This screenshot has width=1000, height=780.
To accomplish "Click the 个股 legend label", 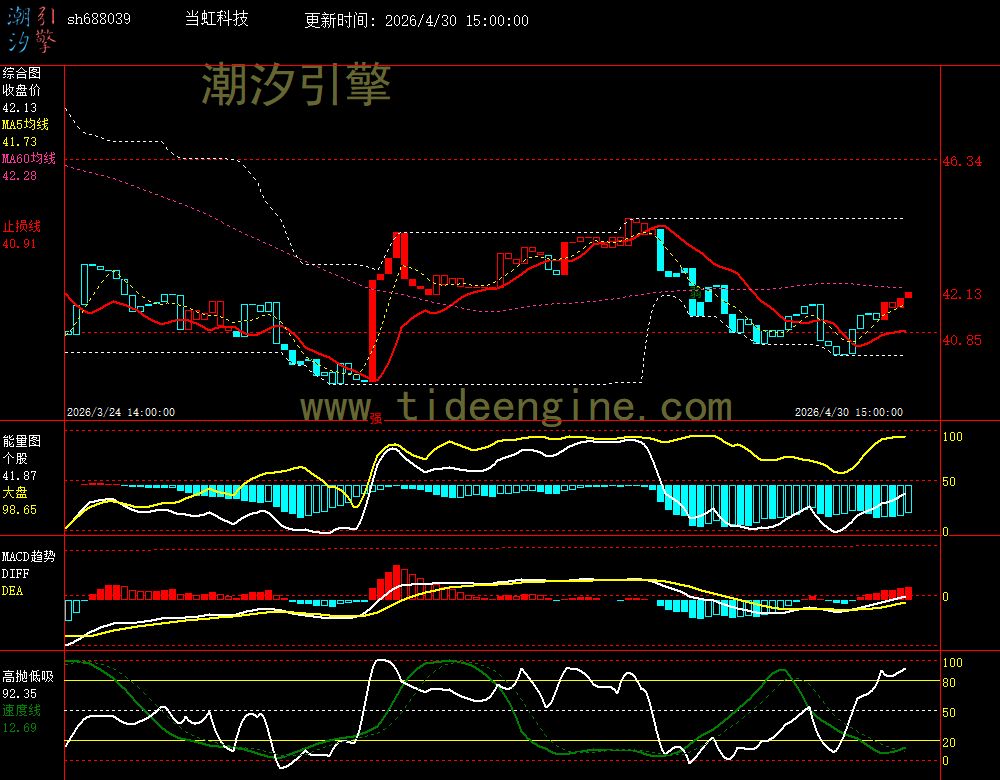I will (x=15, y=458).
